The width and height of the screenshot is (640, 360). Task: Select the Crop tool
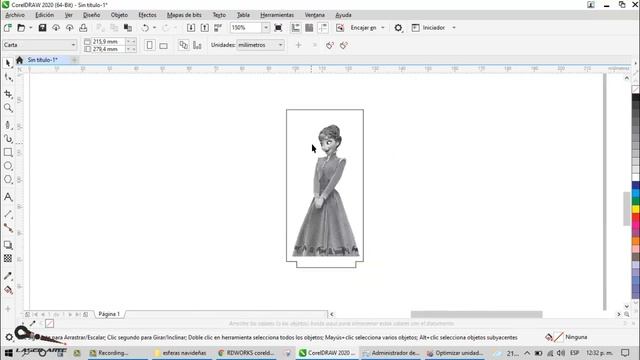coord(8,94)
